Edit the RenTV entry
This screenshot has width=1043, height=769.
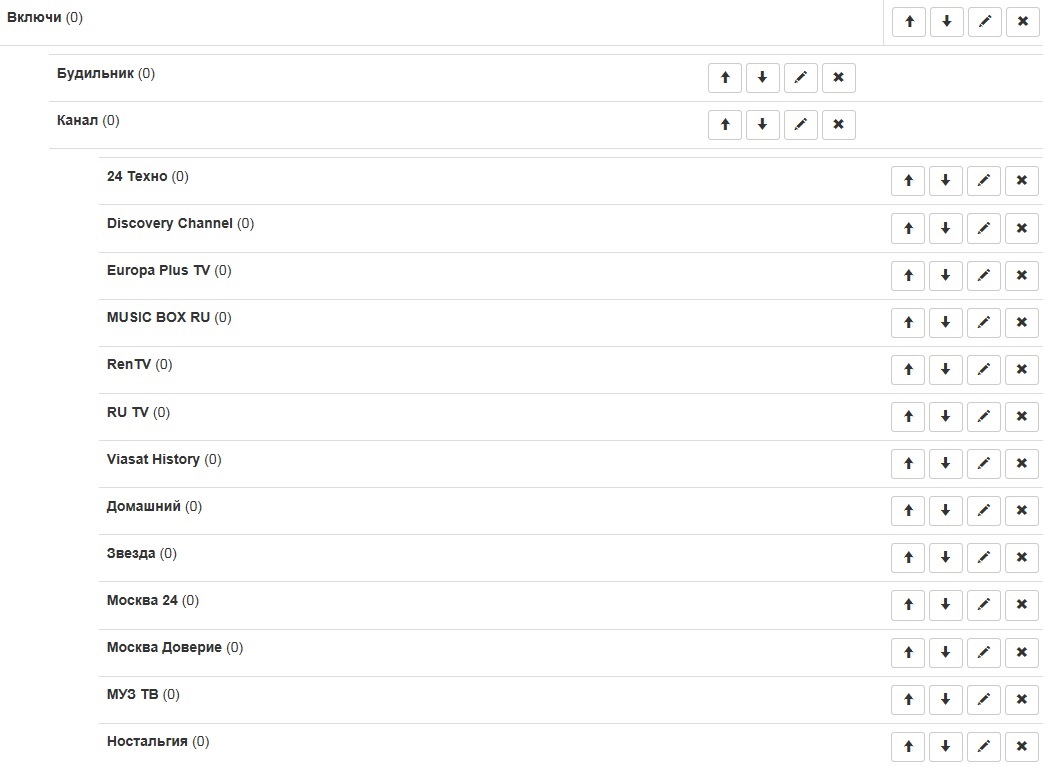(x=984, y=369)
